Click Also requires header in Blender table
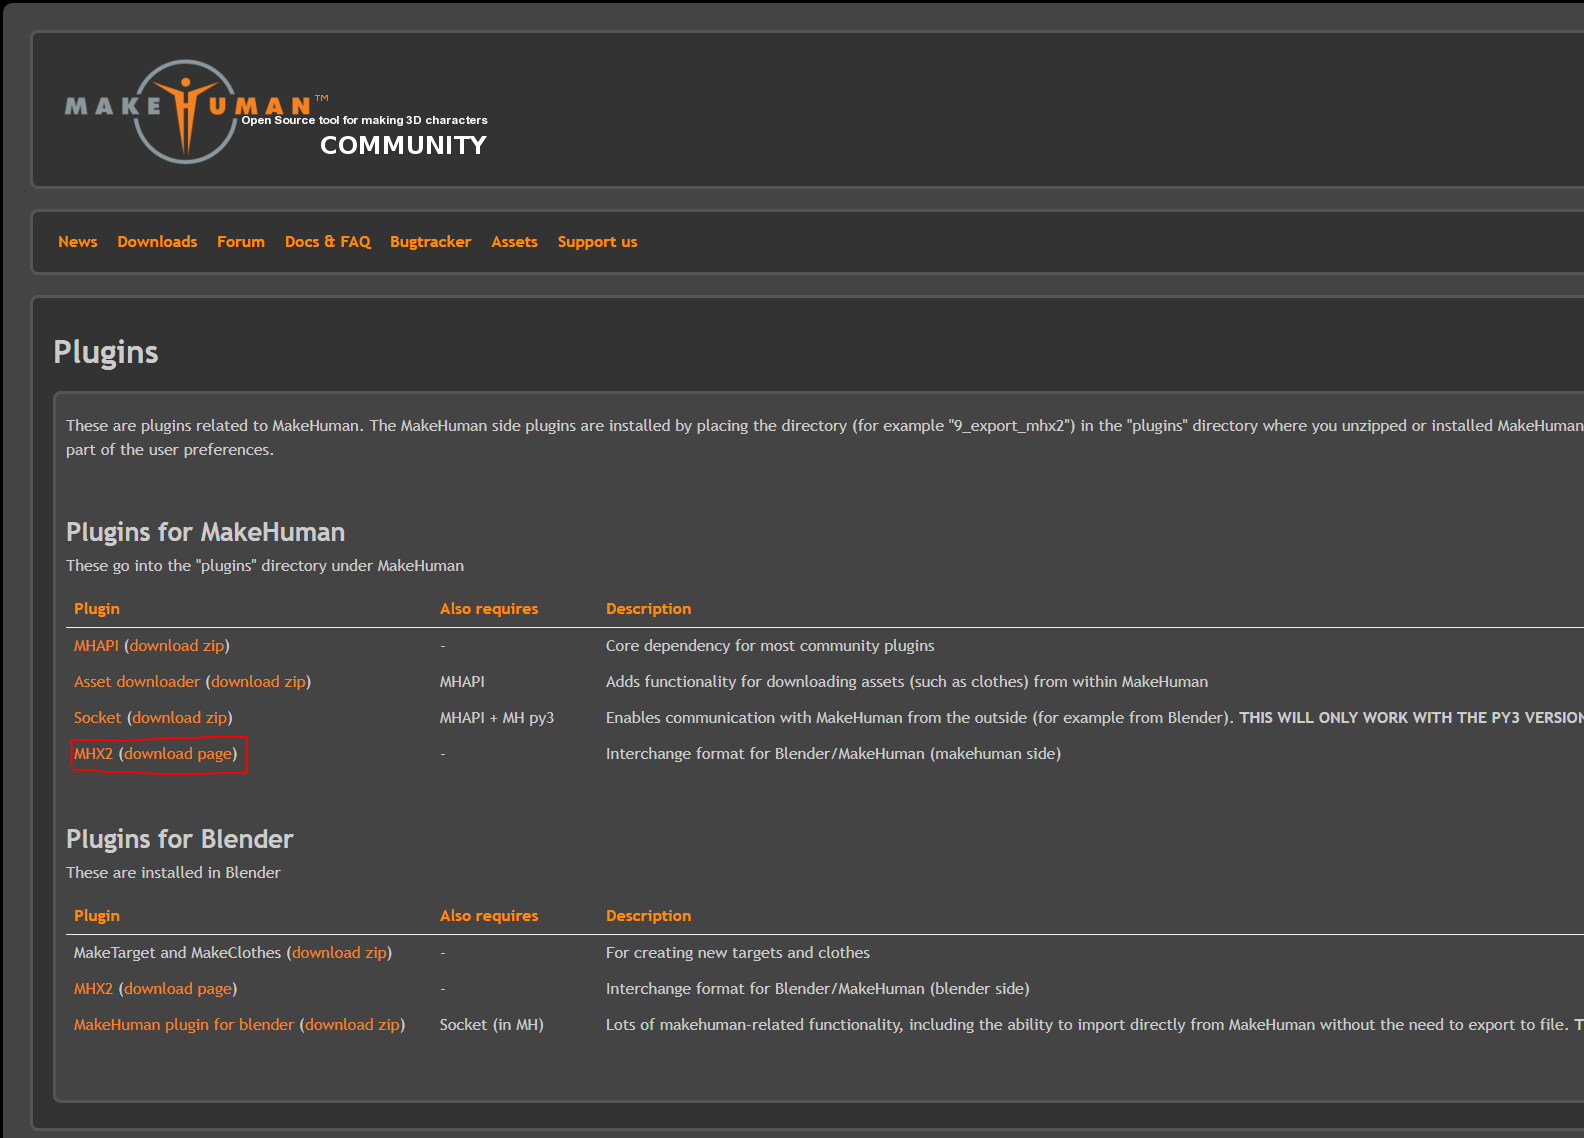 click(489, 916)
